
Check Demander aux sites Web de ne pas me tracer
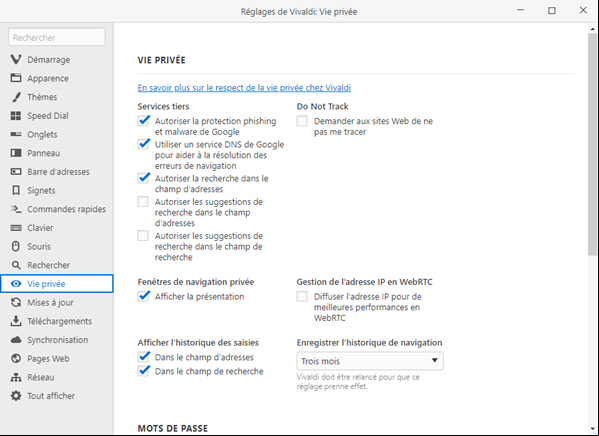(x=302, y=121)
